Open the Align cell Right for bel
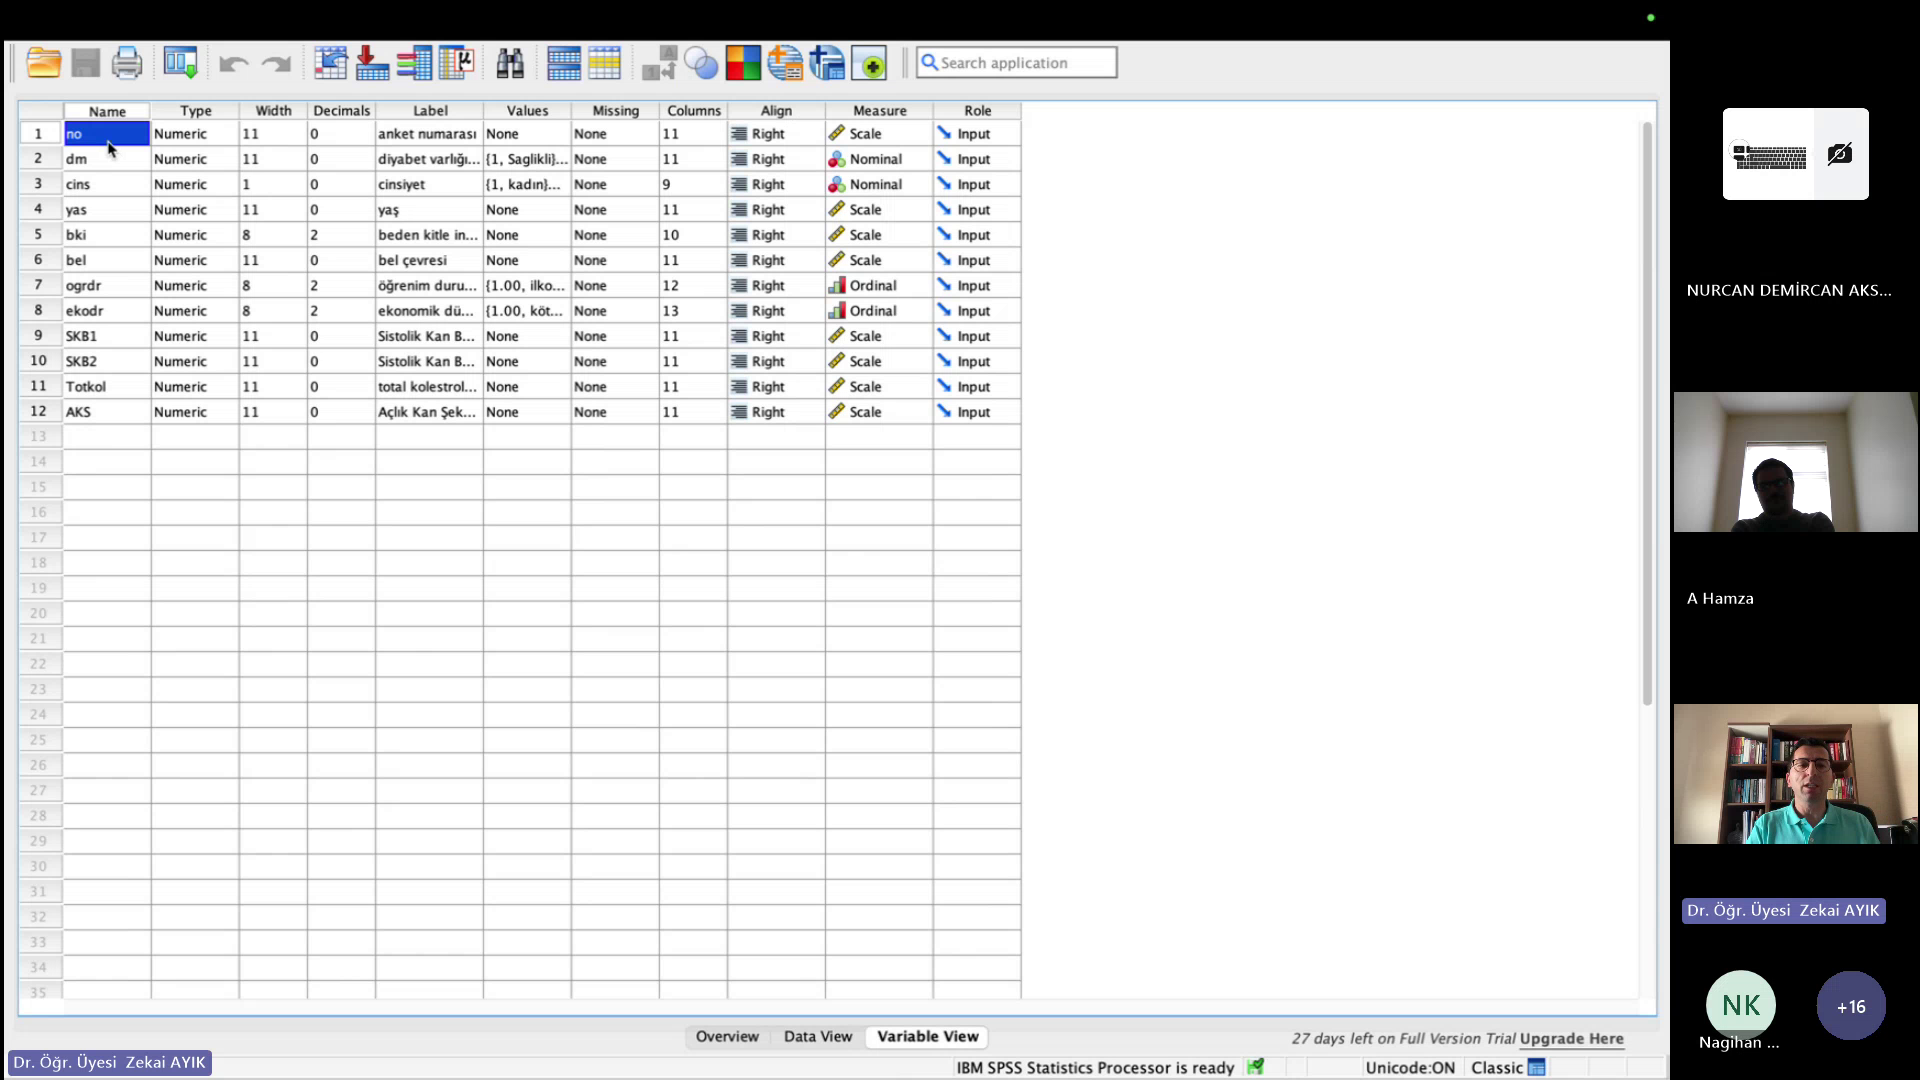1920x1080 pixels. pos(776,260)
